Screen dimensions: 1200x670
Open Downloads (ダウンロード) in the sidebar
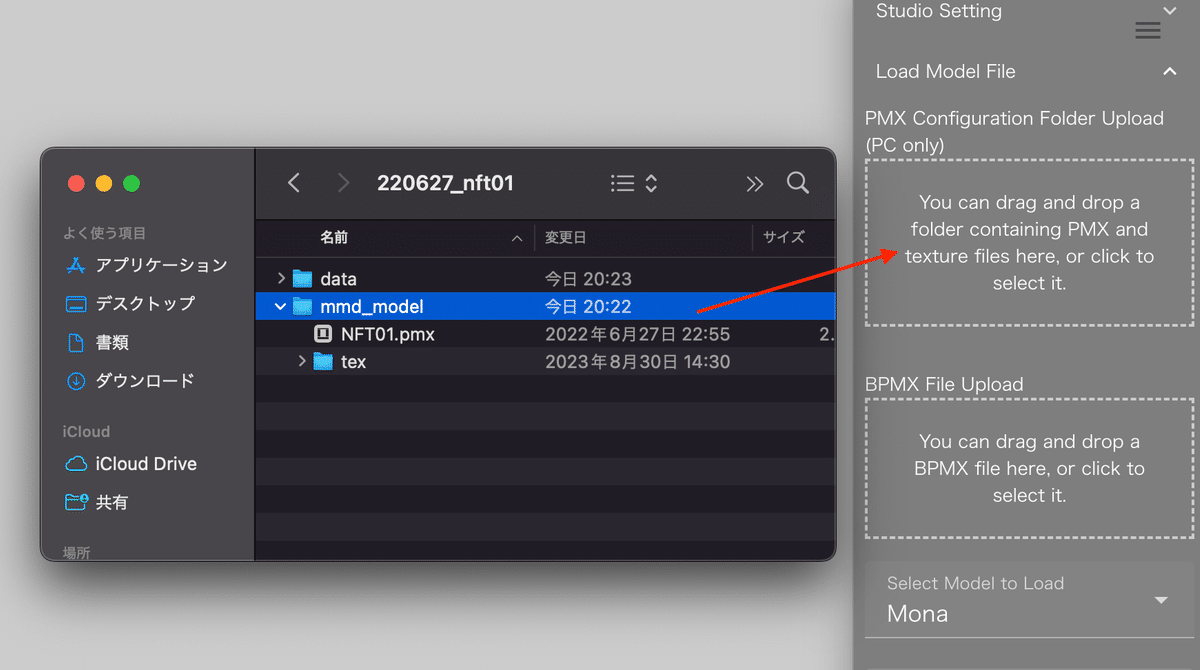point(144,381)
